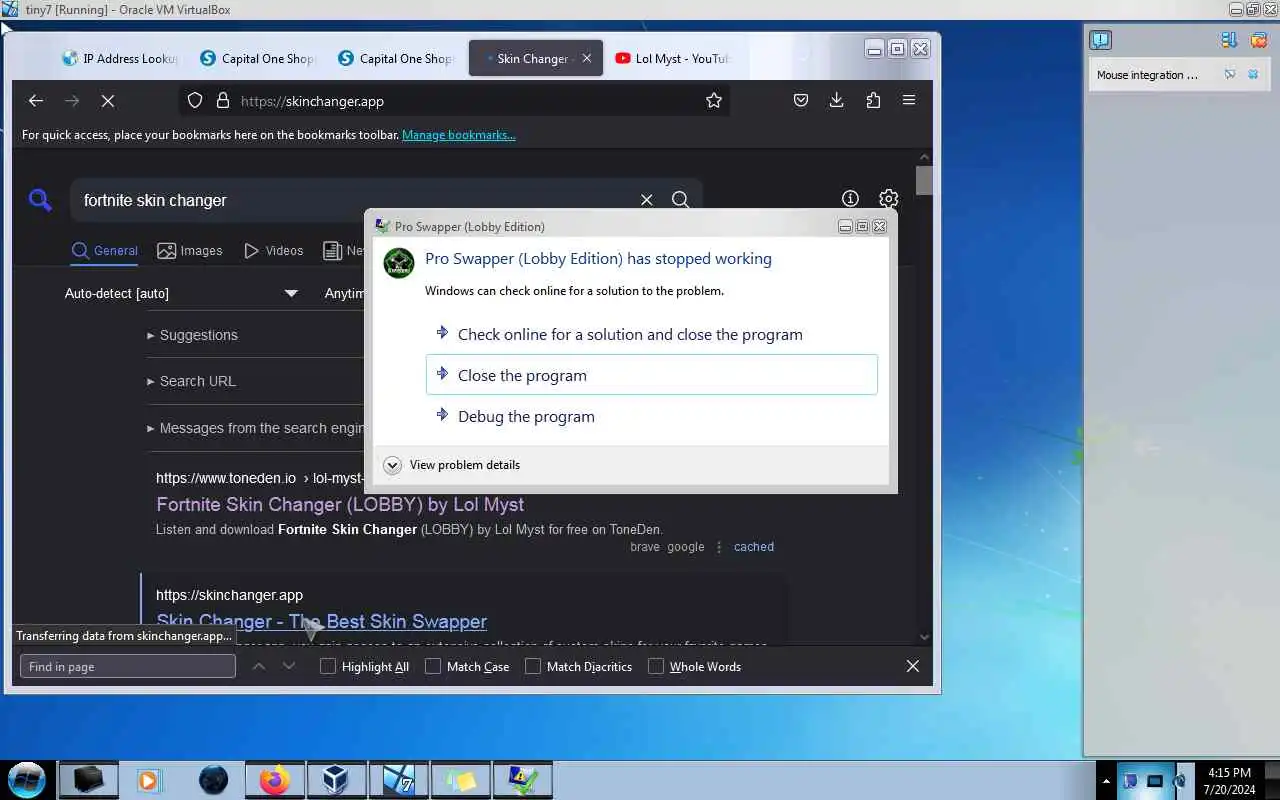The height and width of the screenshot is (800, 1280).
Task: Expand Messages from the search engines
Action: (255, 428)
